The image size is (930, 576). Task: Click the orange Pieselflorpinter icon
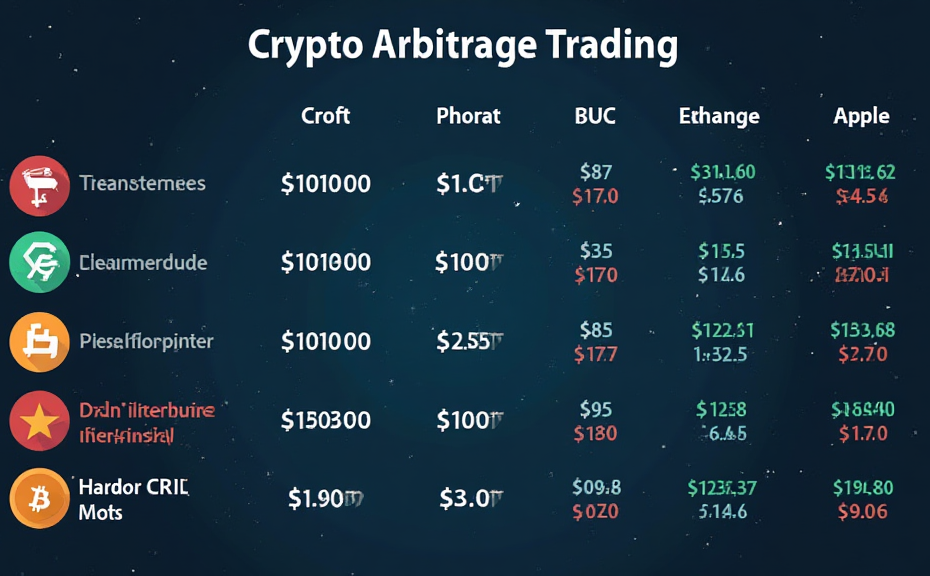click(39, 342)
